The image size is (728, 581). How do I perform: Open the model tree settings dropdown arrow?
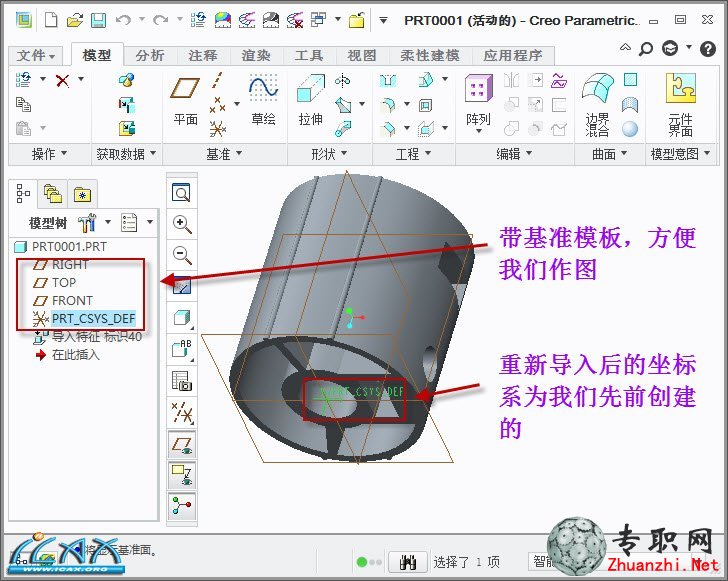point(108,222)
